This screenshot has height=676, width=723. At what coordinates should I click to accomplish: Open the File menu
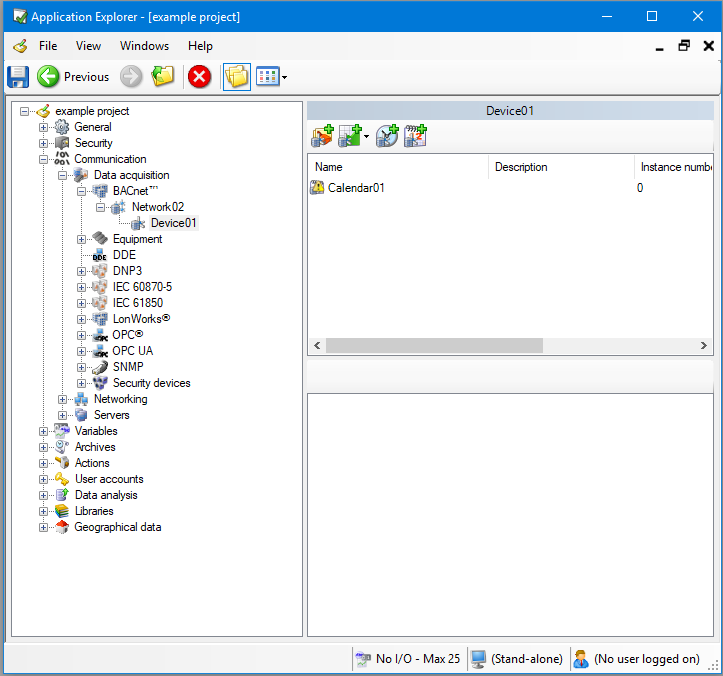48,46
